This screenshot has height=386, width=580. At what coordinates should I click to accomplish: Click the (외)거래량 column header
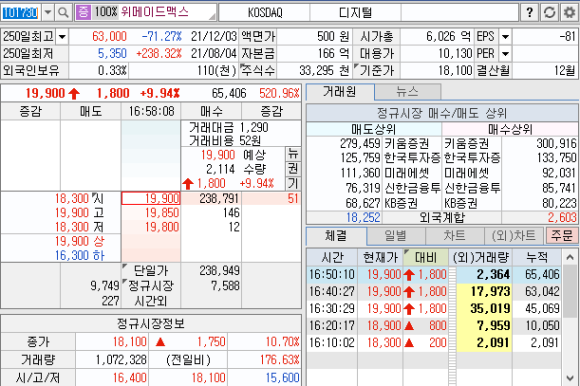pyautogui.click(x=480, y=257)
